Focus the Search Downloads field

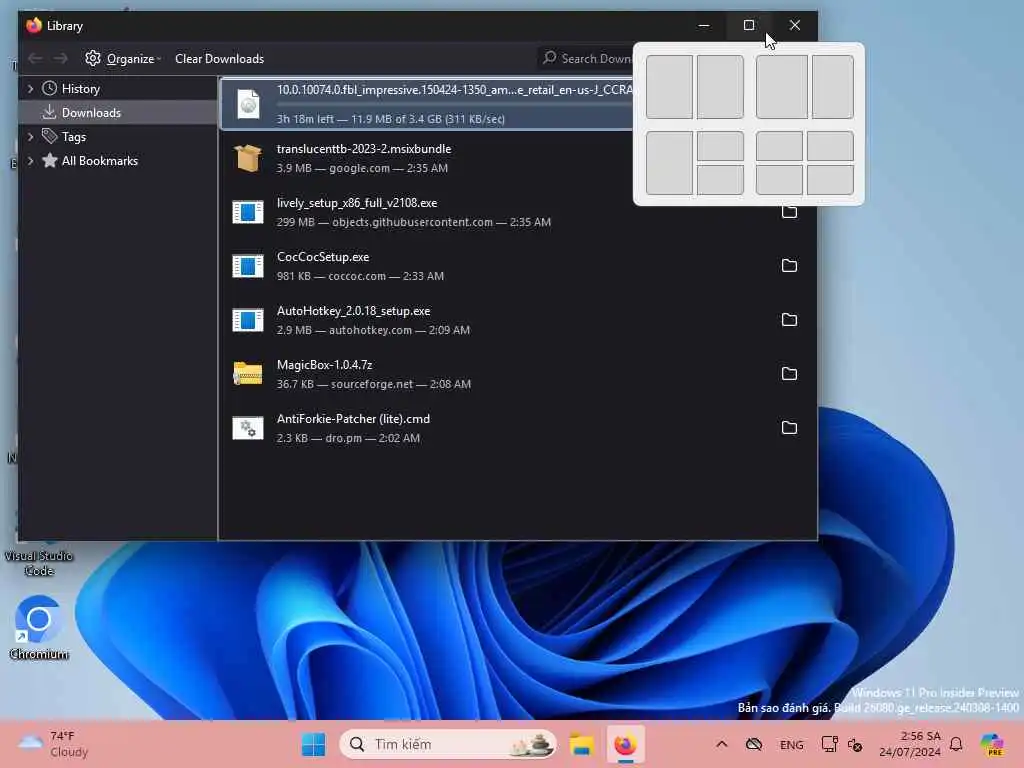coord(586,59)
